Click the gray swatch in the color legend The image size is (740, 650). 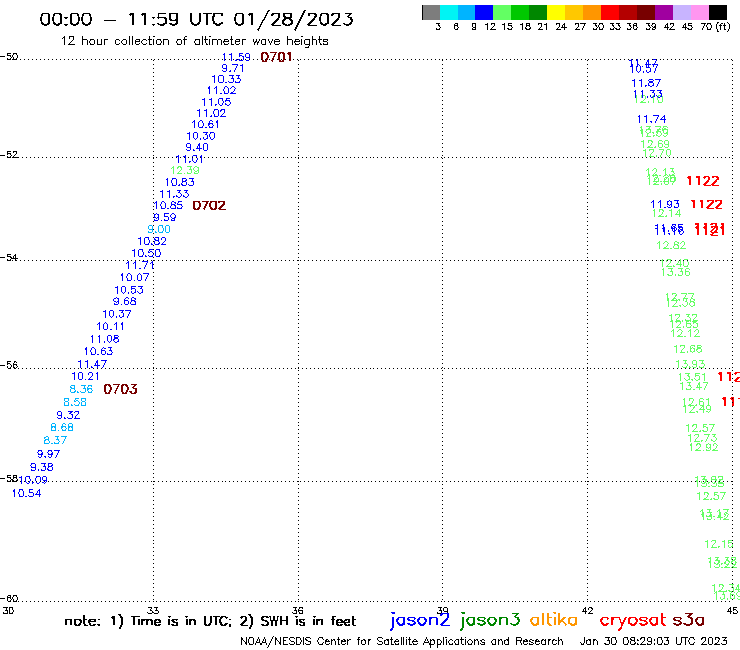click(431, 12)
